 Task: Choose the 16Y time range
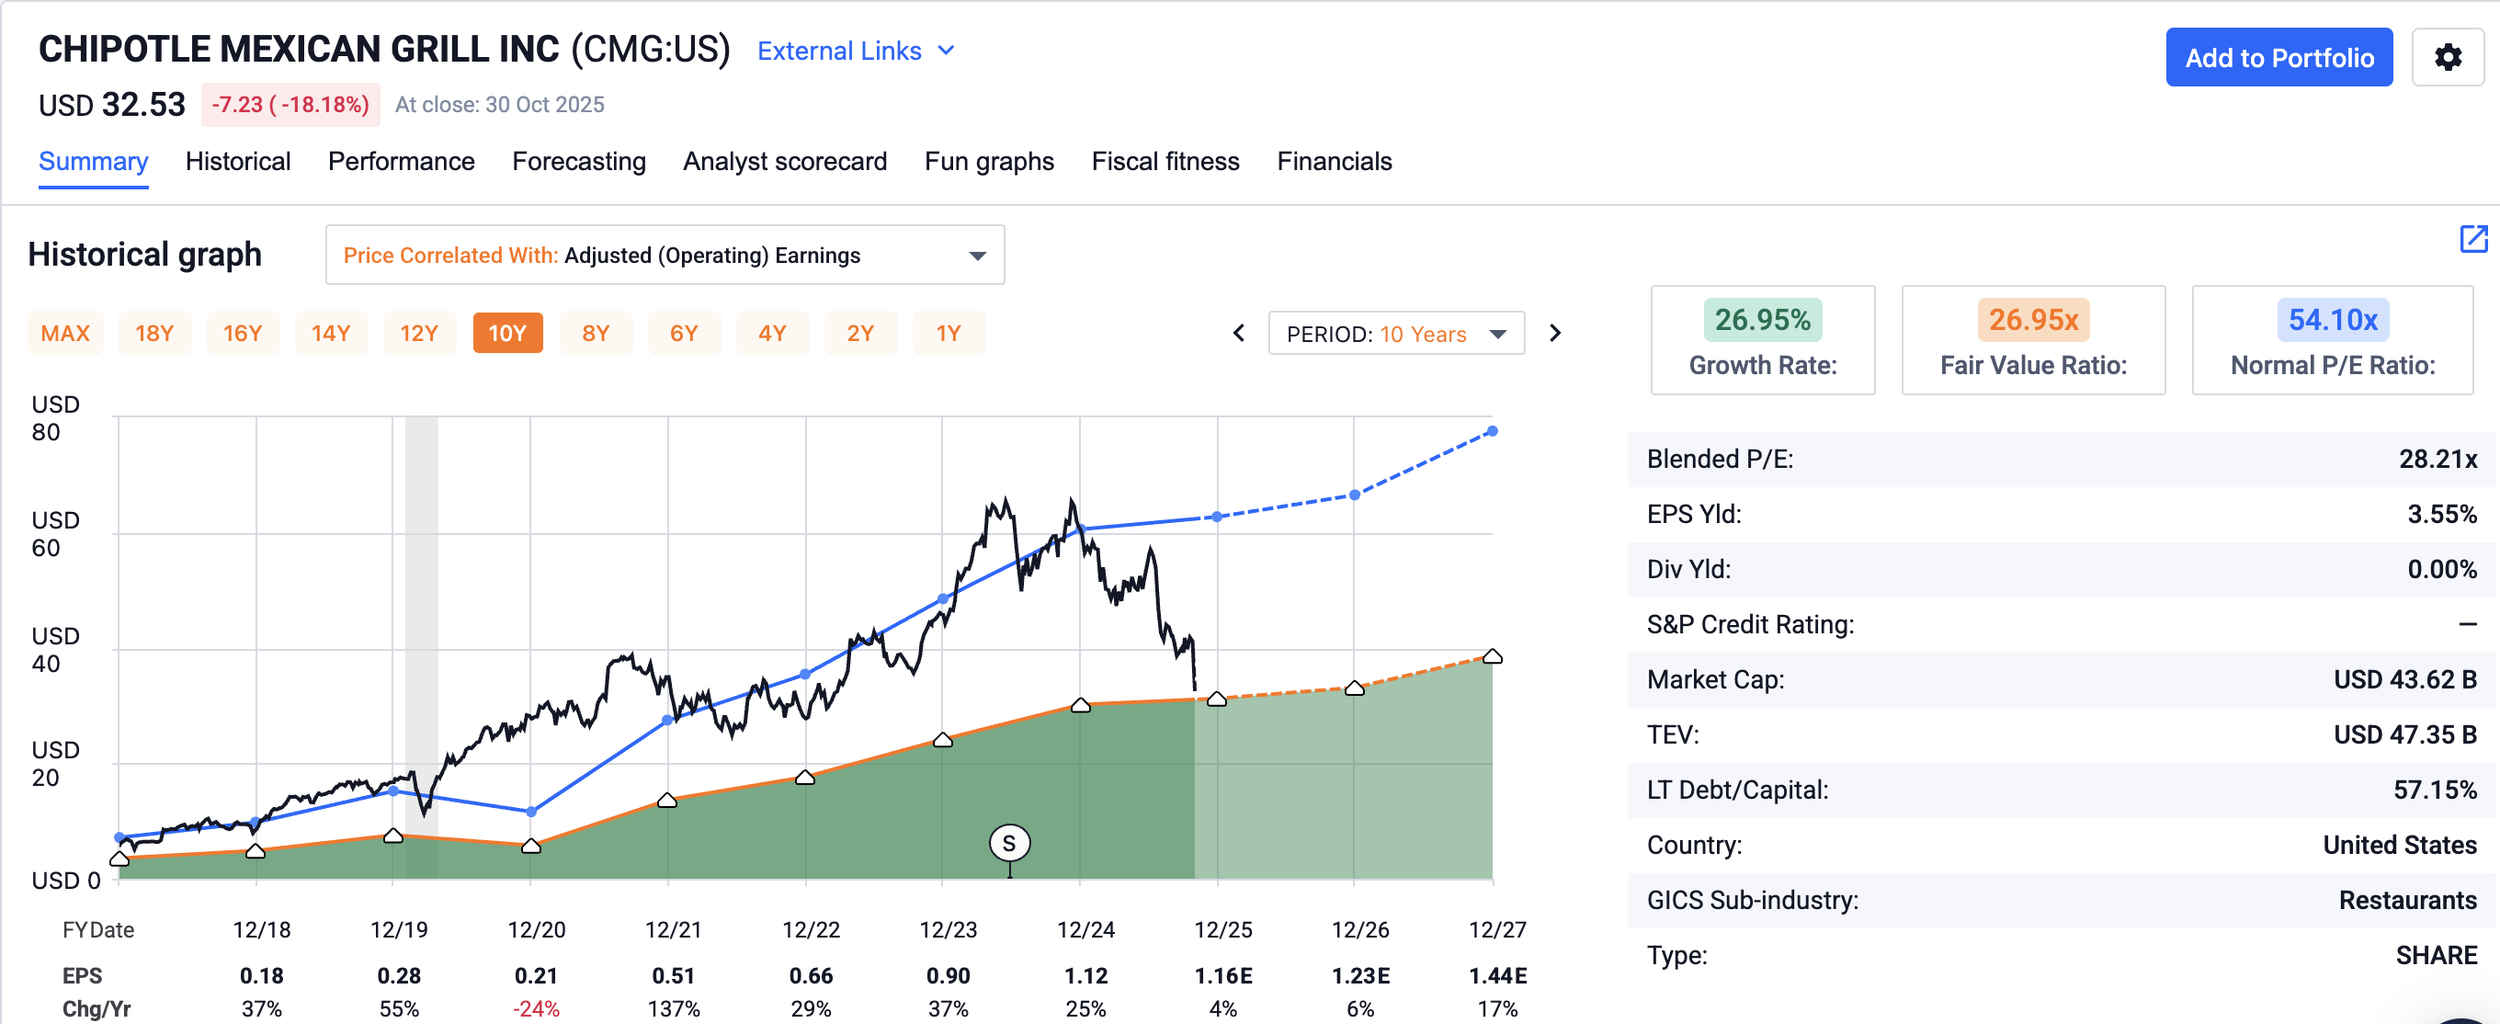(x=242, y=333)
